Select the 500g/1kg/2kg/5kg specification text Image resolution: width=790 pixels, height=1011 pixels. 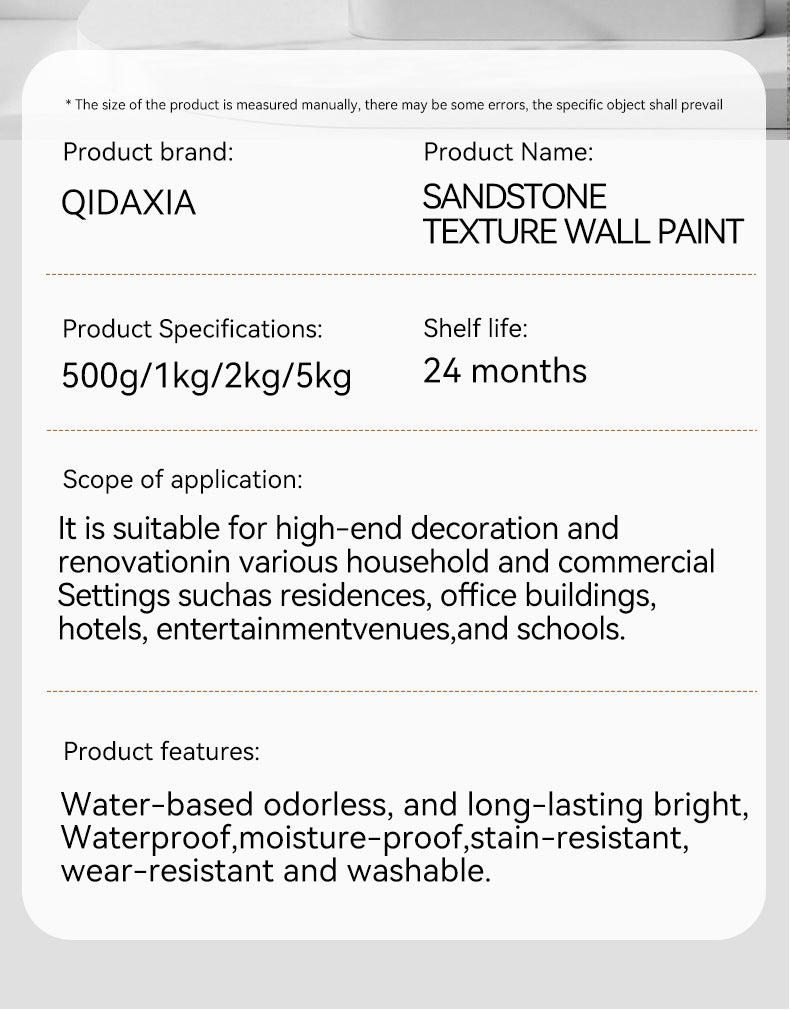[207, 376]
